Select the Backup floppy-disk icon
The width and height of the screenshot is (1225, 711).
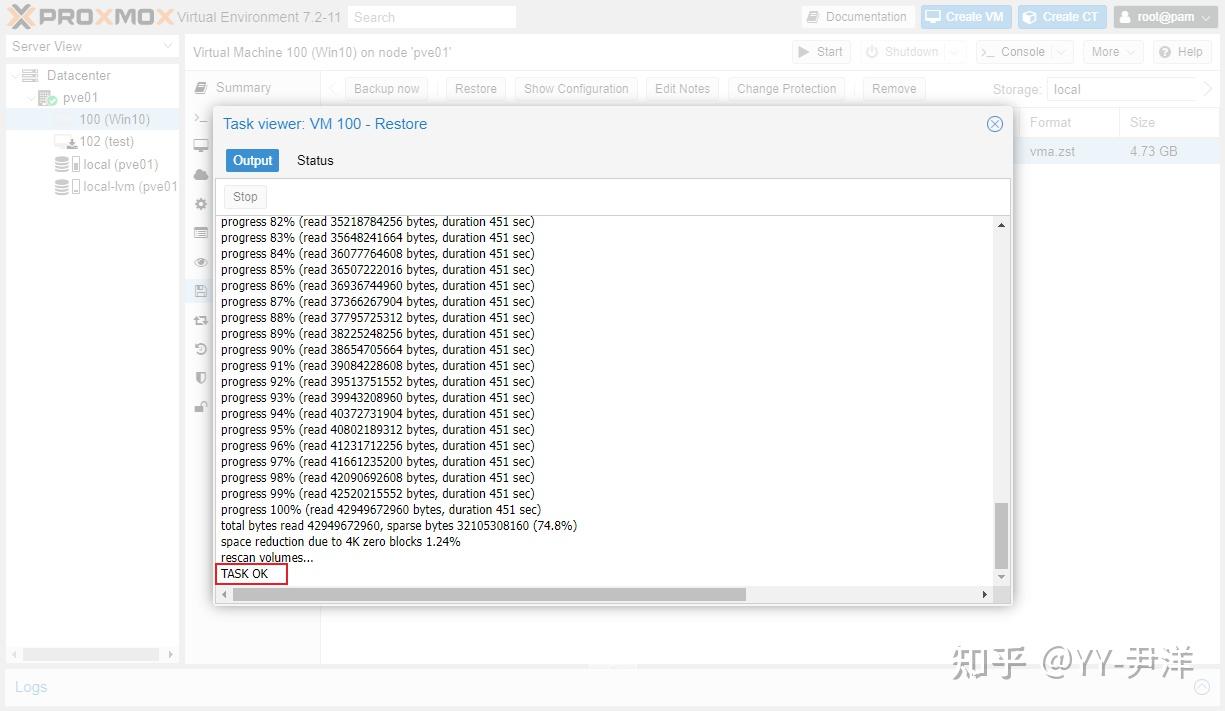coord(200,290)
